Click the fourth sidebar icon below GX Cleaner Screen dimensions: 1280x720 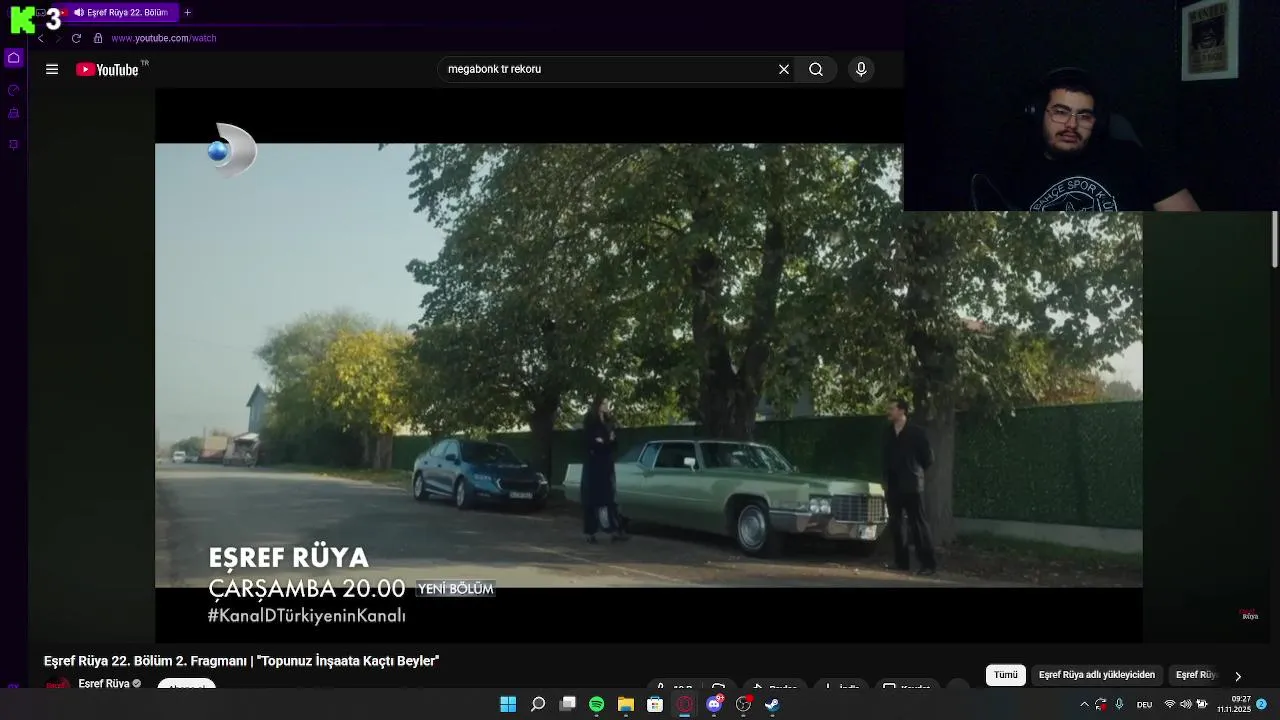[14, 145]
